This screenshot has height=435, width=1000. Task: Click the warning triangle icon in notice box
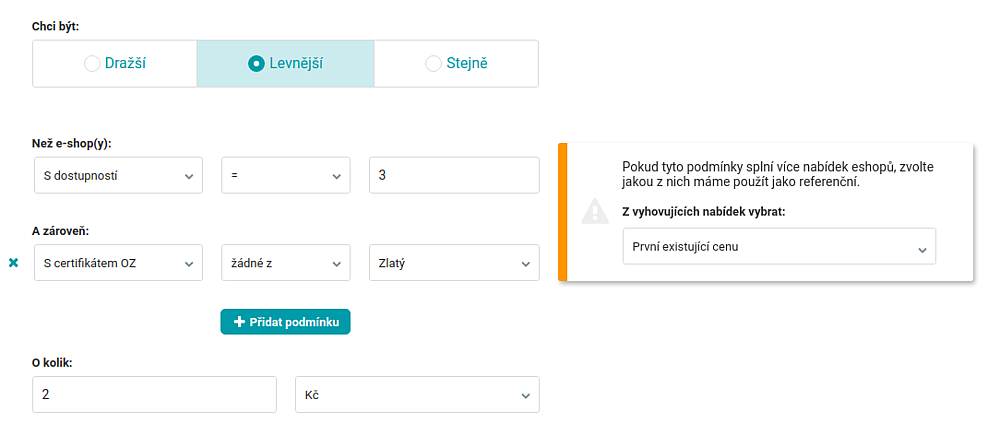pos(594,210)
